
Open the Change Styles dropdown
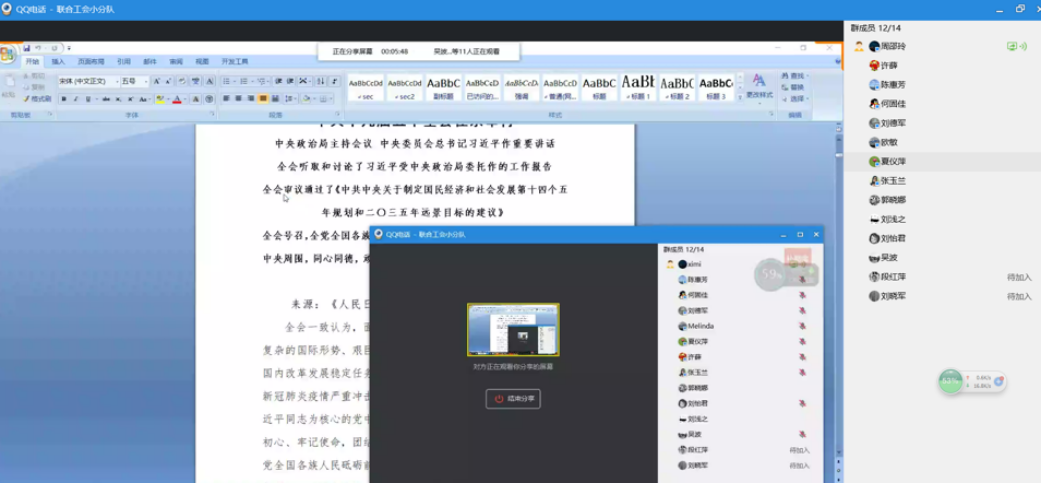[x=760, y=88]
